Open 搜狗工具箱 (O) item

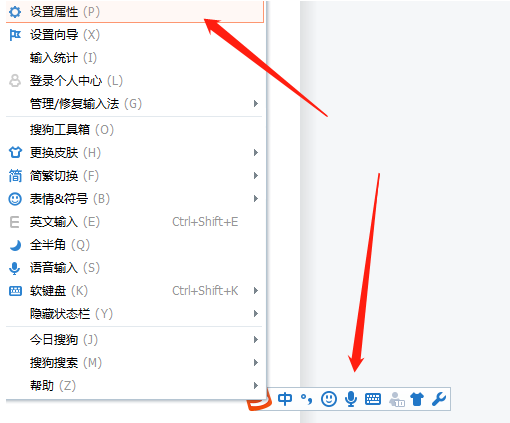click(x=134, y=130)
